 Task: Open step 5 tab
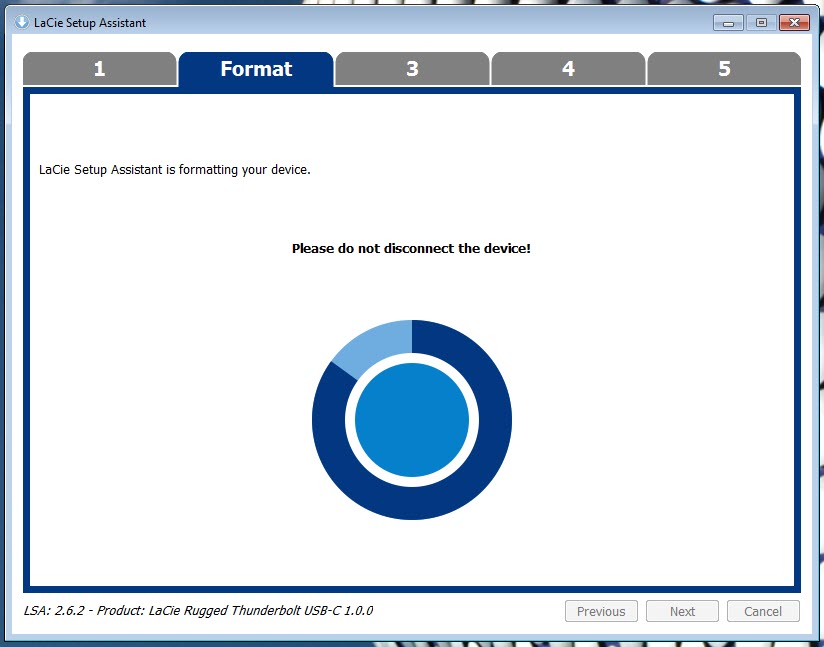[x=724, y=69]
